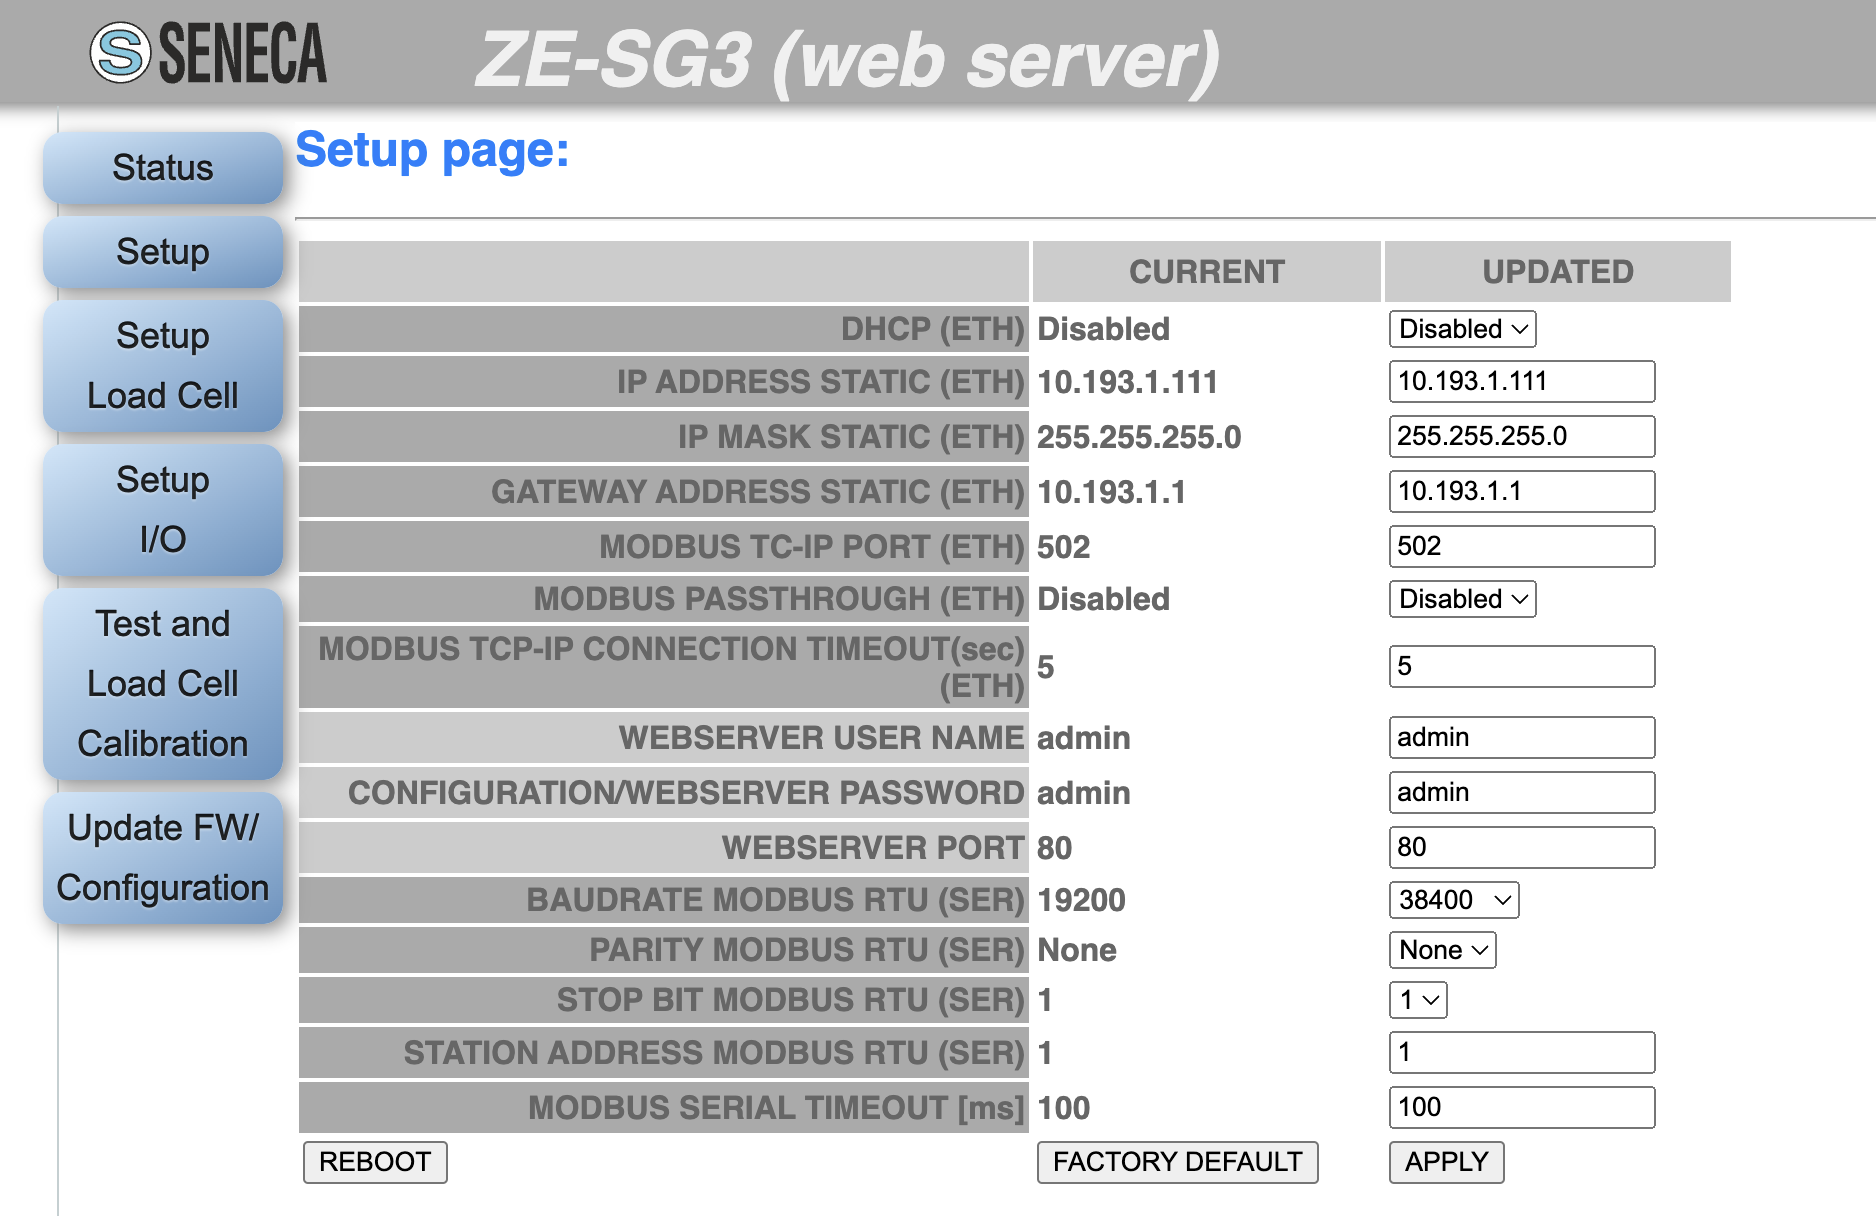Click the Modbus TC-IP port field
The width and height of the screenshot is (1876, 1216).
pyautogui.click(x=1522, y=546)
